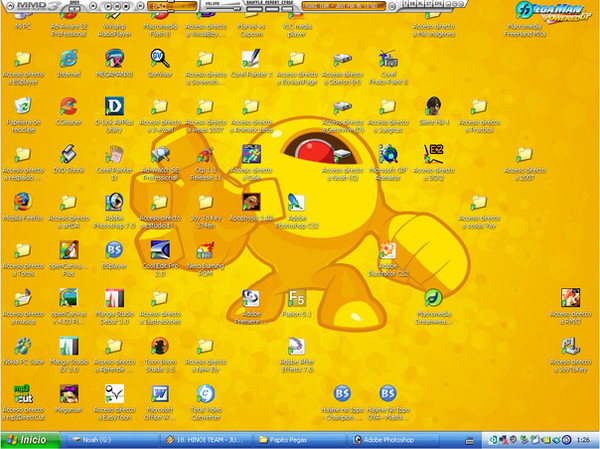
Task: Open the Nero Burning ROM shortcut
Action: point(206,251)
